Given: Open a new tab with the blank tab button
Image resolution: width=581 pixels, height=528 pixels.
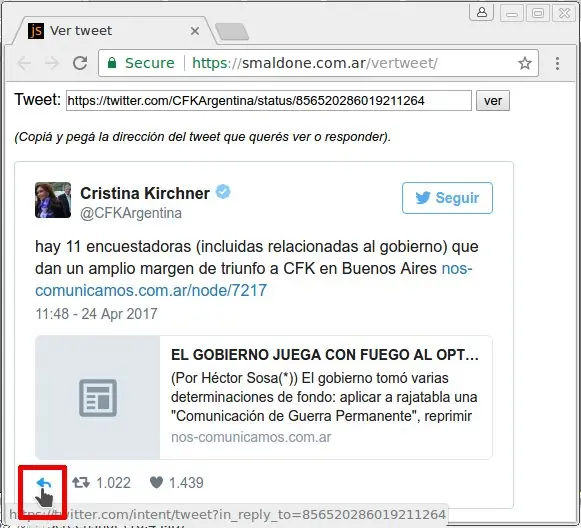Looking at the screenshot, I should (232, 31).
